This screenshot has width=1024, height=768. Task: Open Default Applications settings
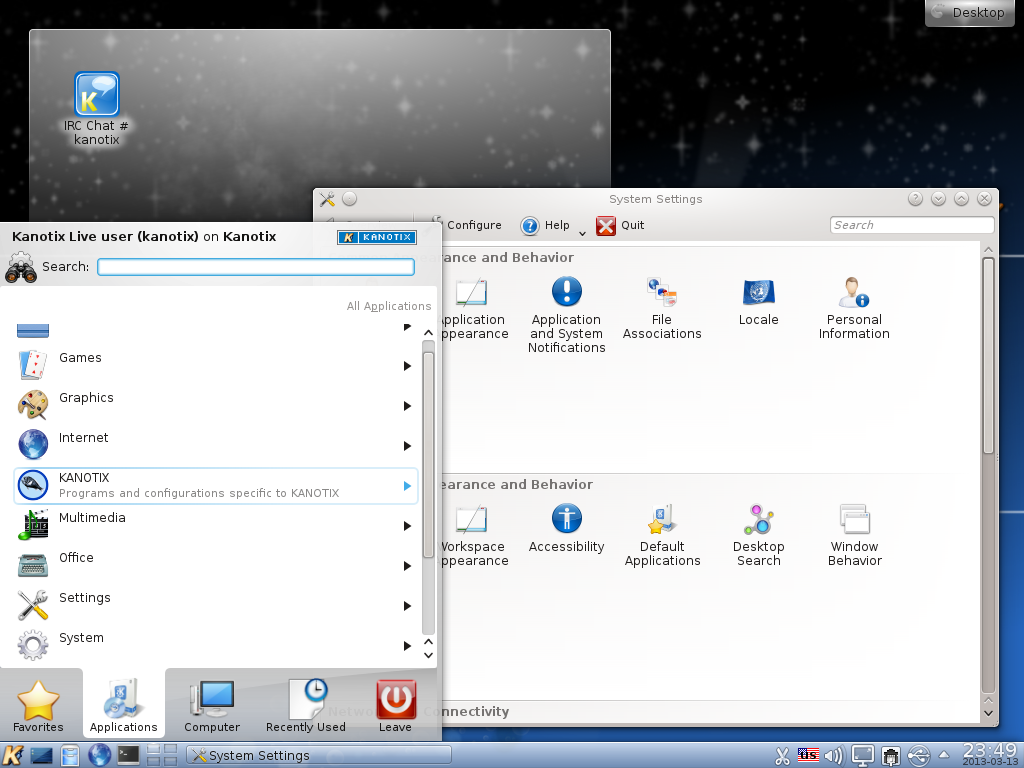662,536
